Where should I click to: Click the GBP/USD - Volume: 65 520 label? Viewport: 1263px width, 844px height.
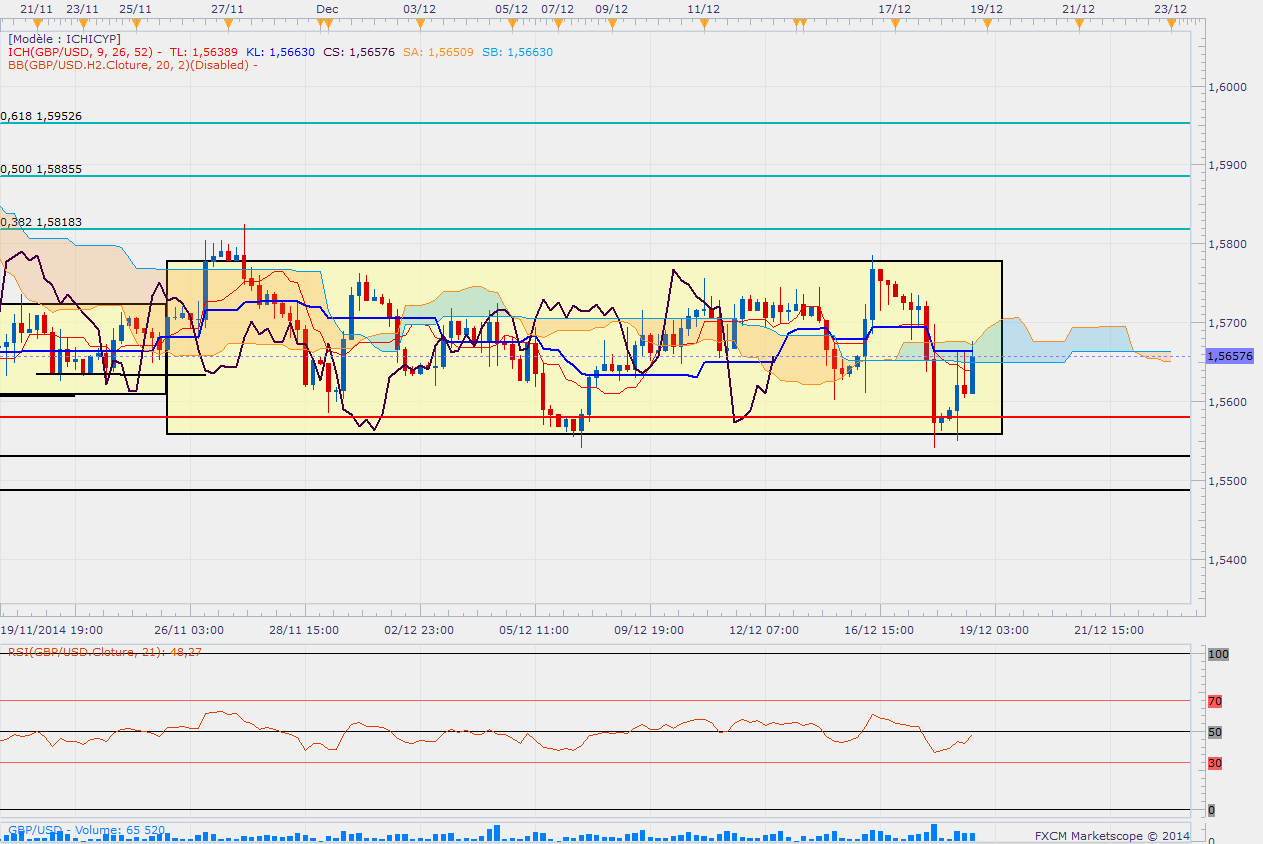(x=86, y=830)
